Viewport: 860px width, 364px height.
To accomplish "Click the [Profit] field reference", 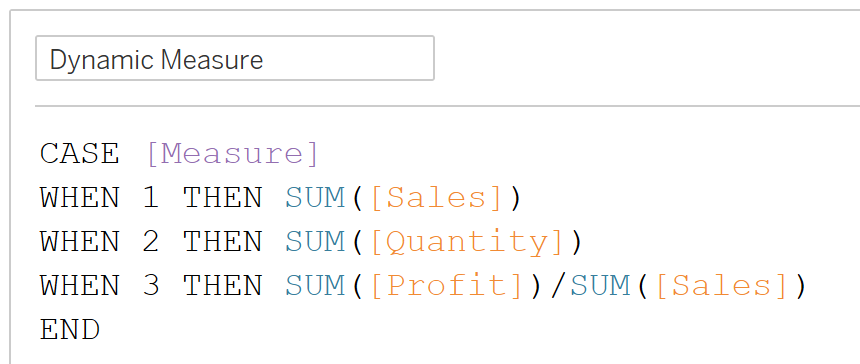I will (447, 286).
